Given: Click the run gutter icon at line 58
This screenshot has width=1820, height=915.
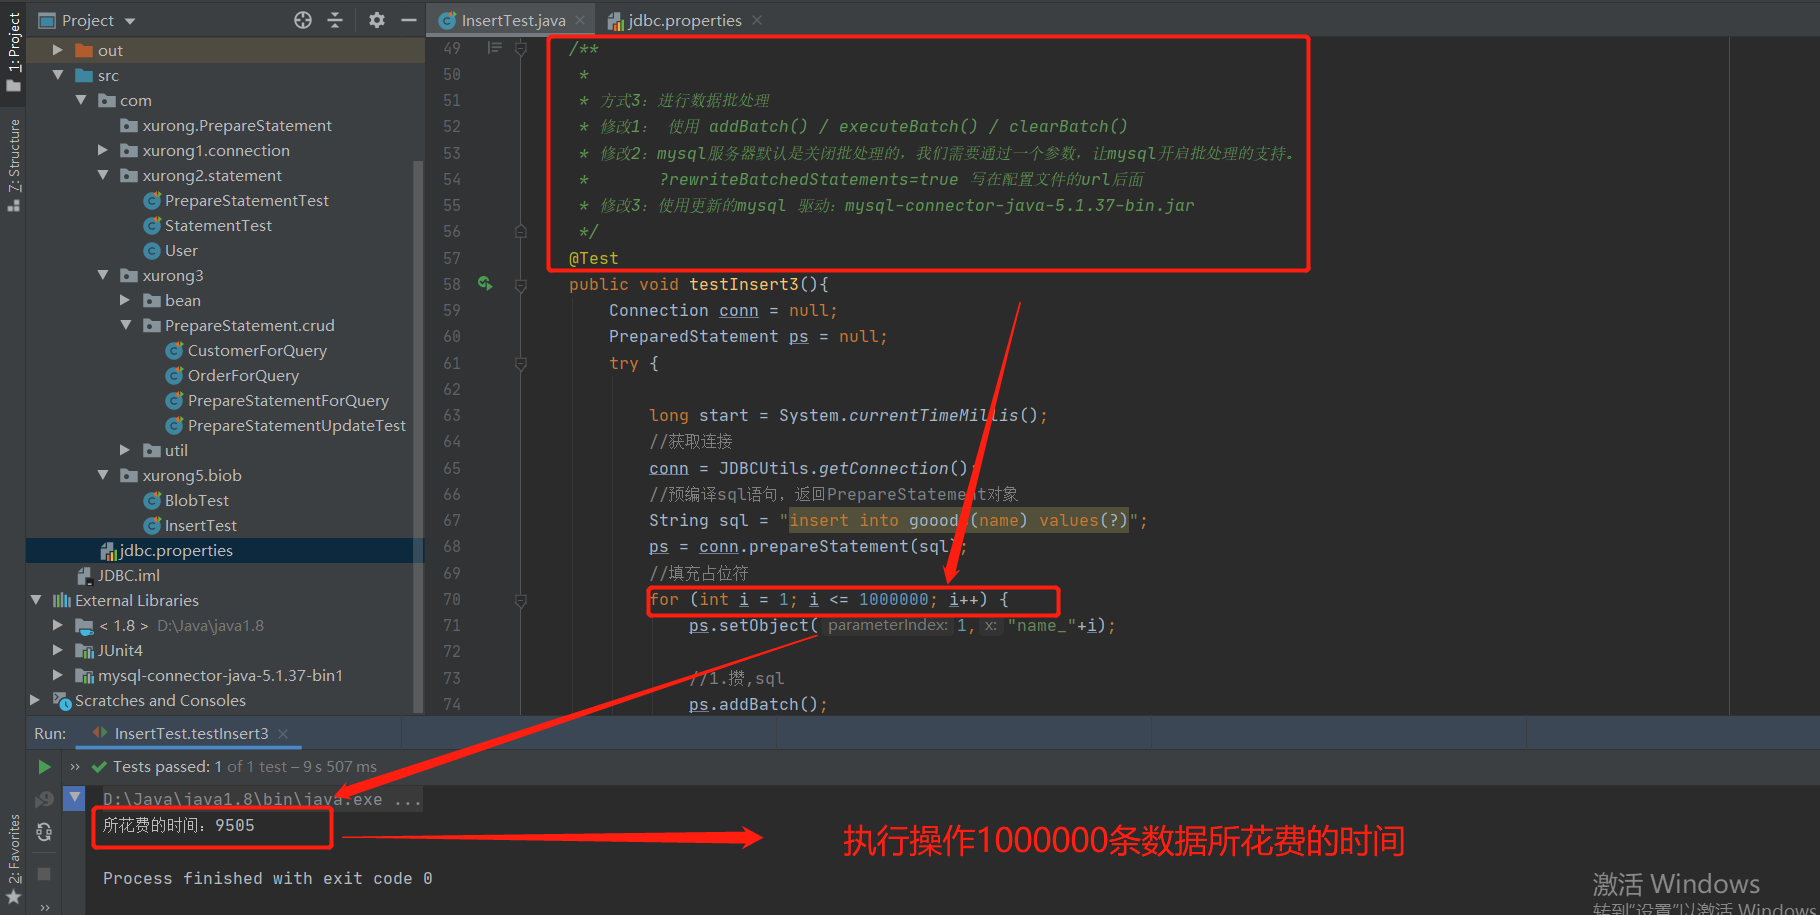Looking at the screenshot, I should click(485, 284).
